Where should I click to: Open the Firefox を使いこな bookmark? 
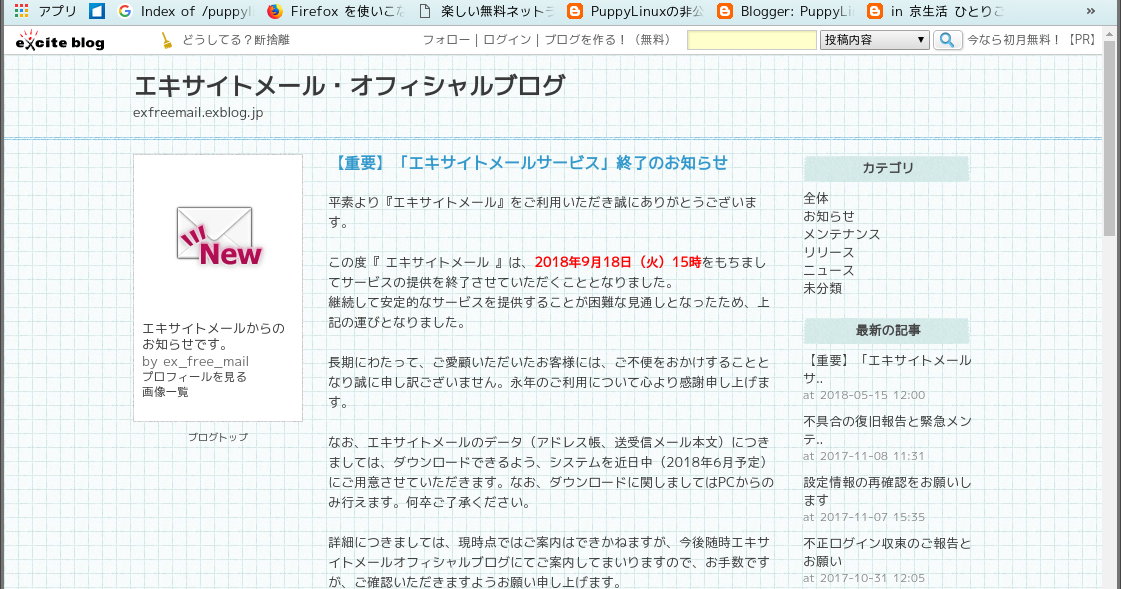[335, 11]
